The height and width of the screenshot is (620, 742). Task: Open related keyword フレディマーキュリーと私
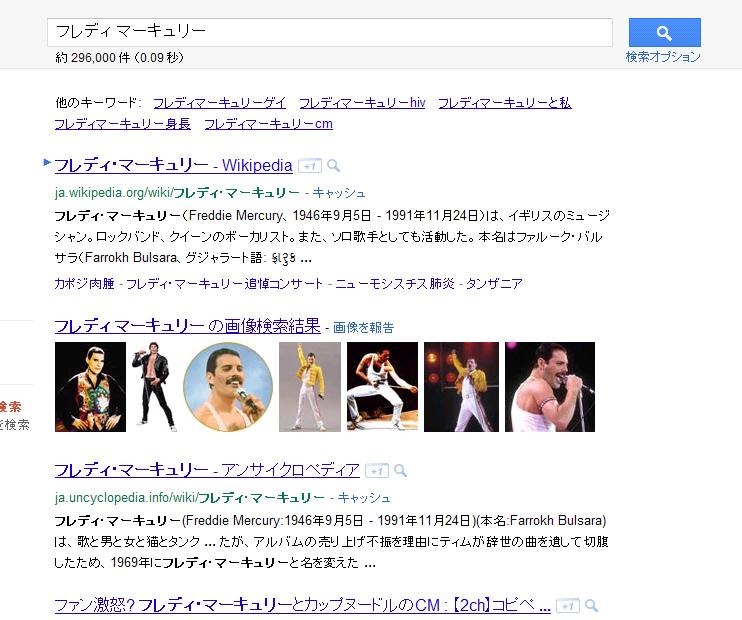505,103
